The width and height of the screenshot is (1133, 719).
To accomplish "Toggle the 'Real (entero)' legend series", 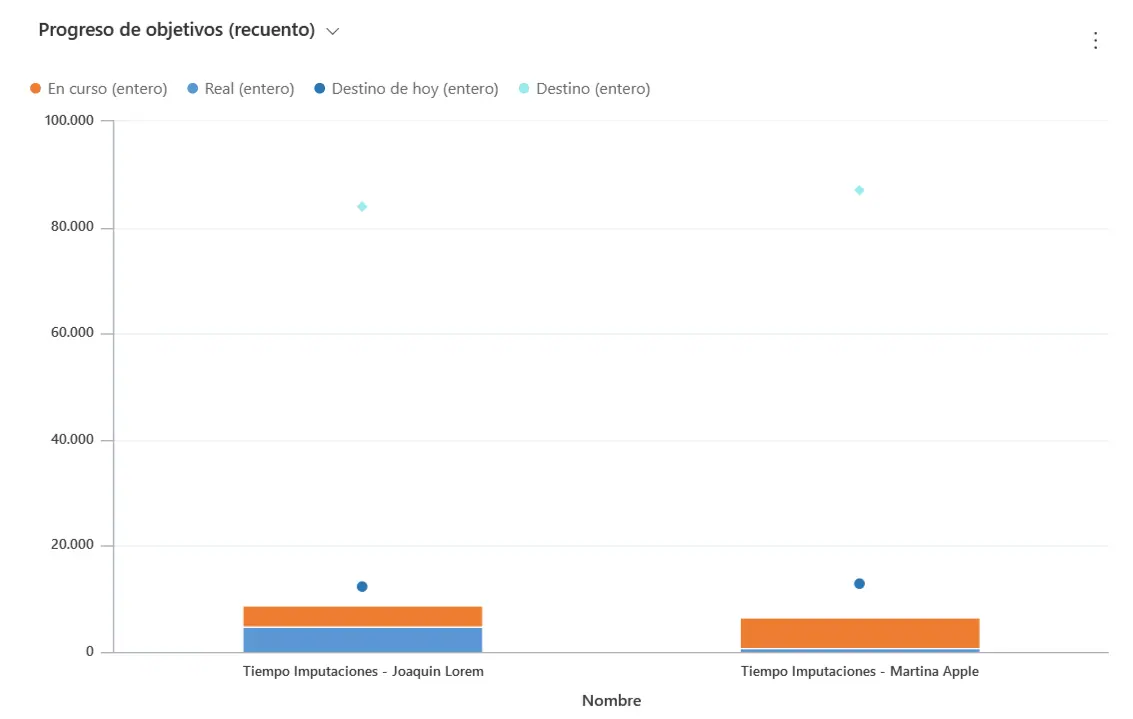I will tap(241, 89).
